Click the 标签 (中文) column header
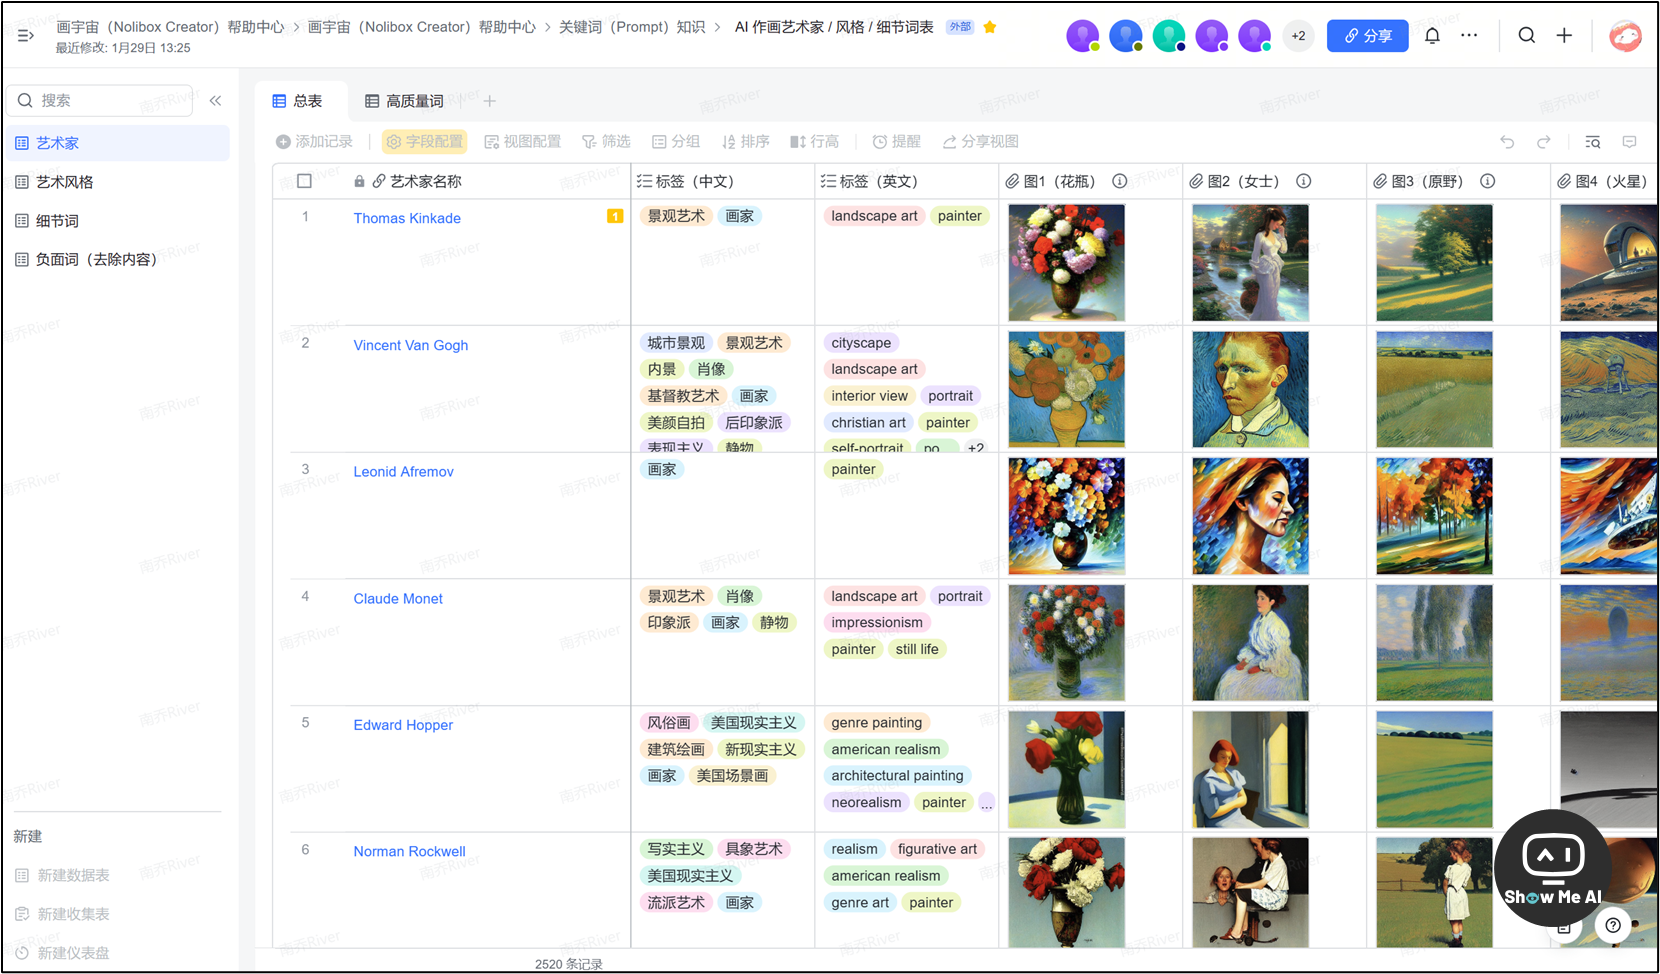 pos(723,181)
